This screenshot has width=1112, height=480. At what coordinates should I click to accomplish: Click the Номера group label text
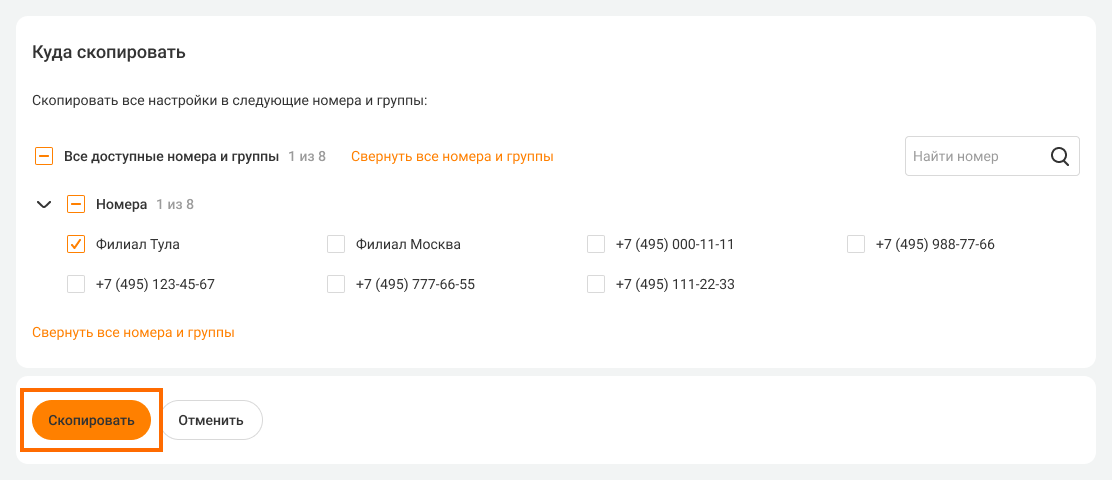[x=121, y=204]
